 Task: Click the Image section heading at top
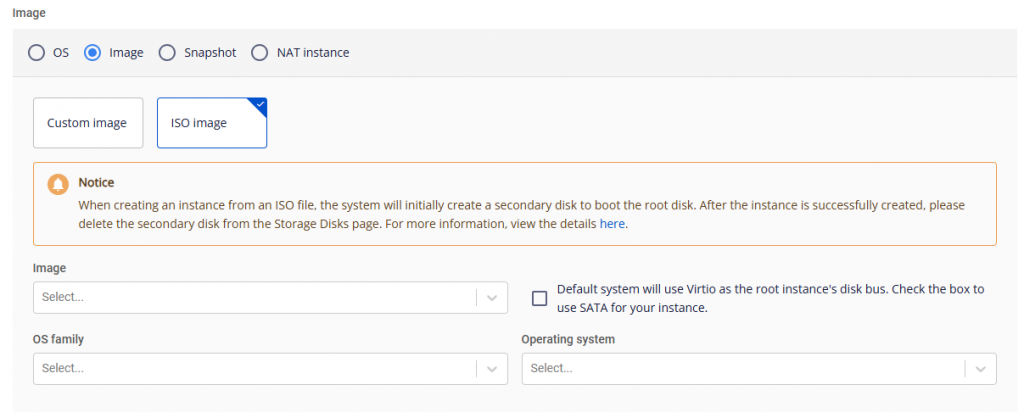pos(28,13)
